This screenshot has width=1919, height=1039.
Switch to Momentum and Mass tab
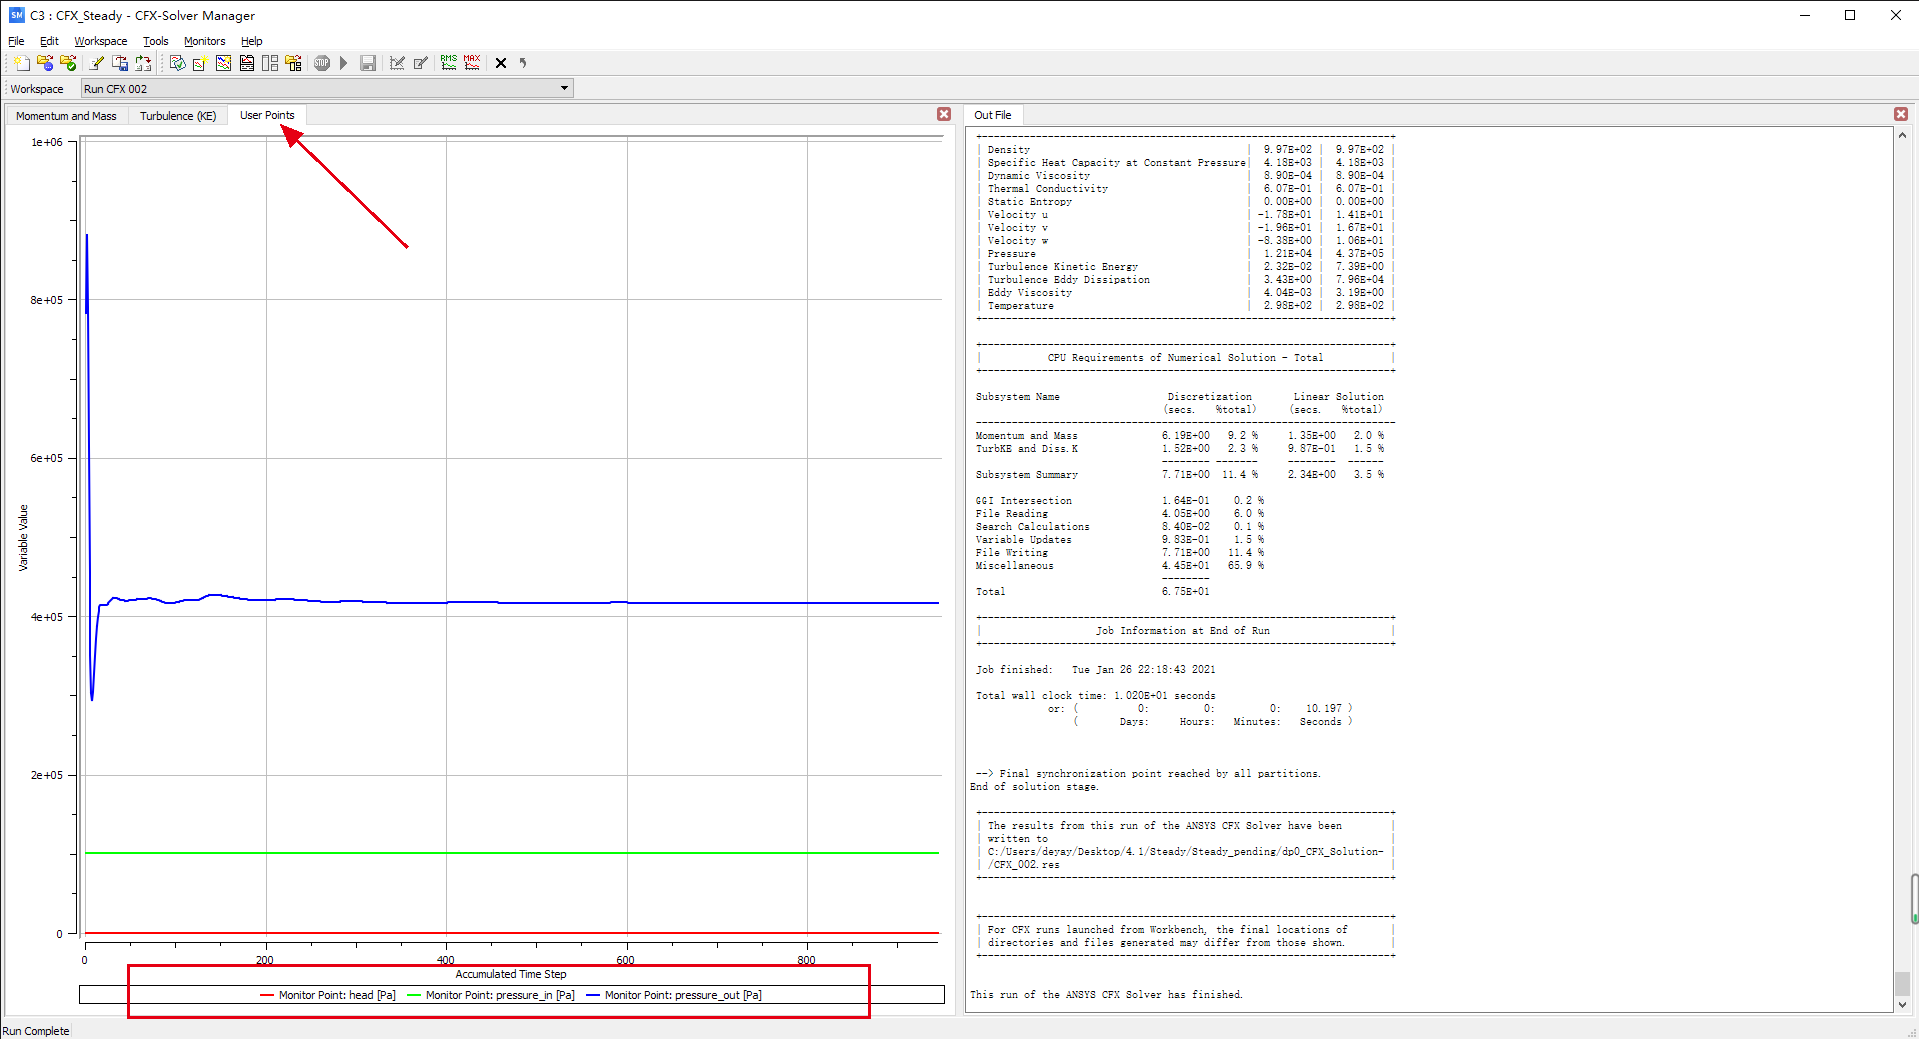point(66,116)
